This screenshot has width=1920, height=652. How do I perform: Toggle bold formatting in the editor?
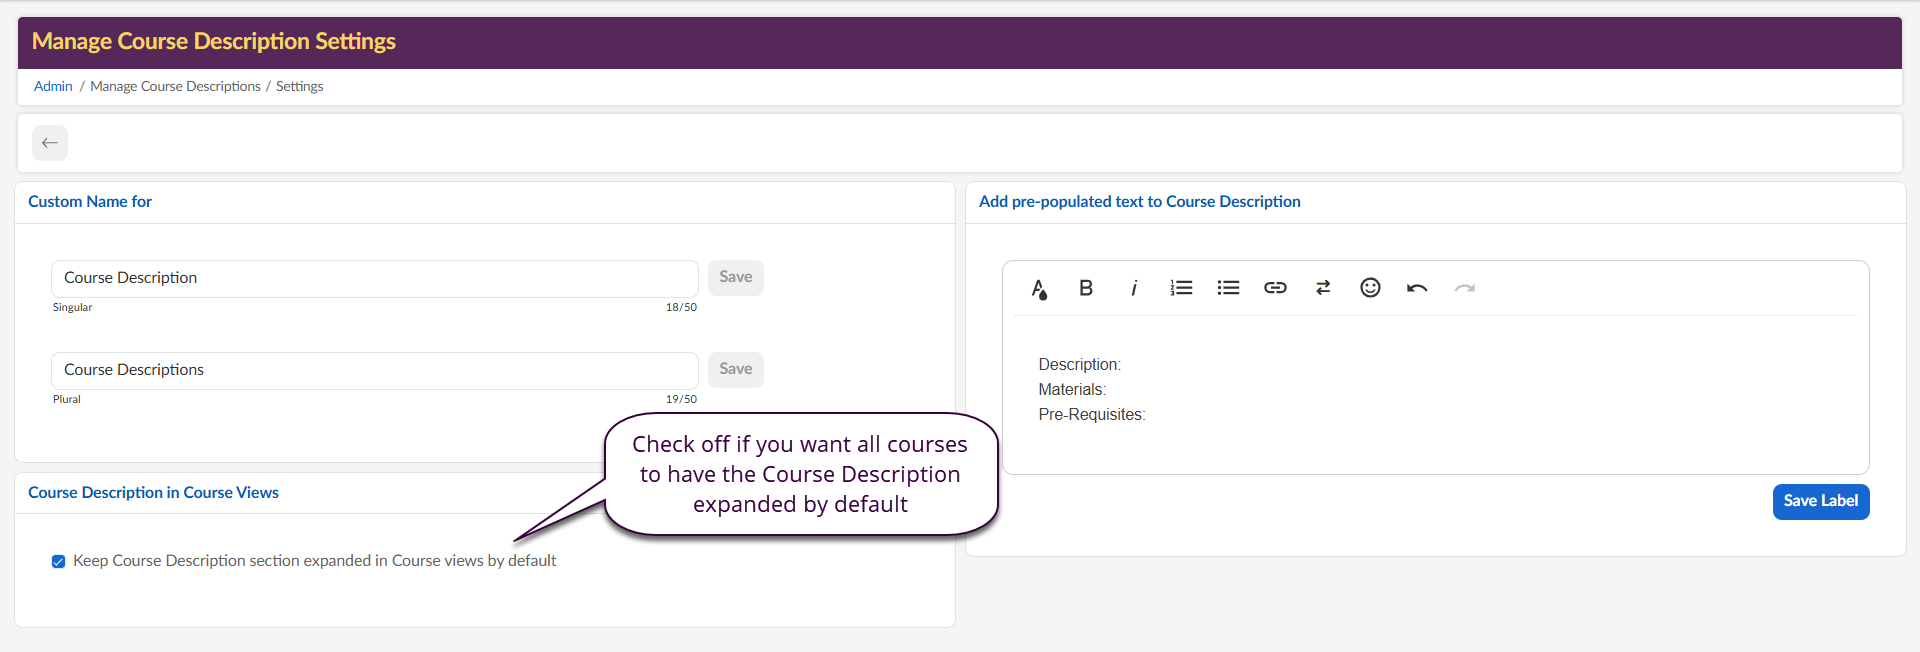1086,288
